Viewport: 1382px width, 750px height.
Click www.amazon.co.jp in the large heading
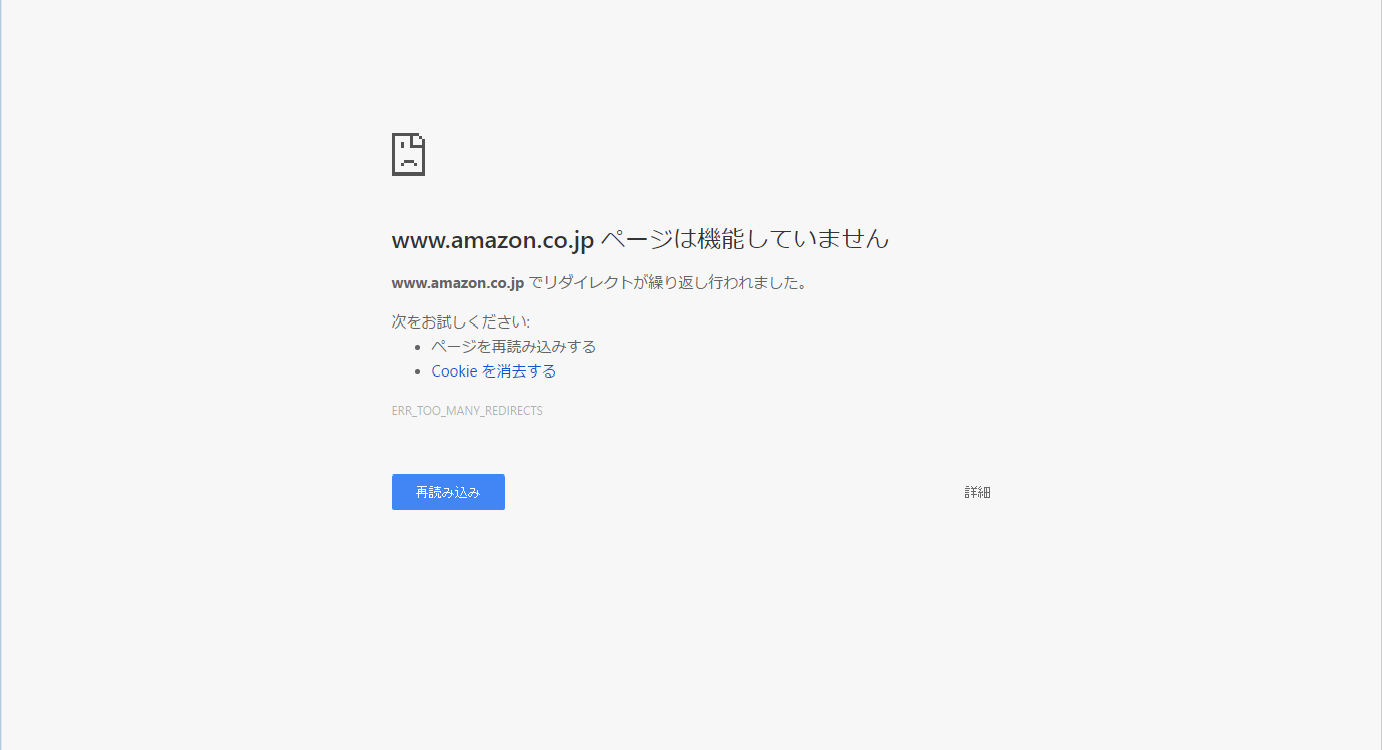pos(493,240)
